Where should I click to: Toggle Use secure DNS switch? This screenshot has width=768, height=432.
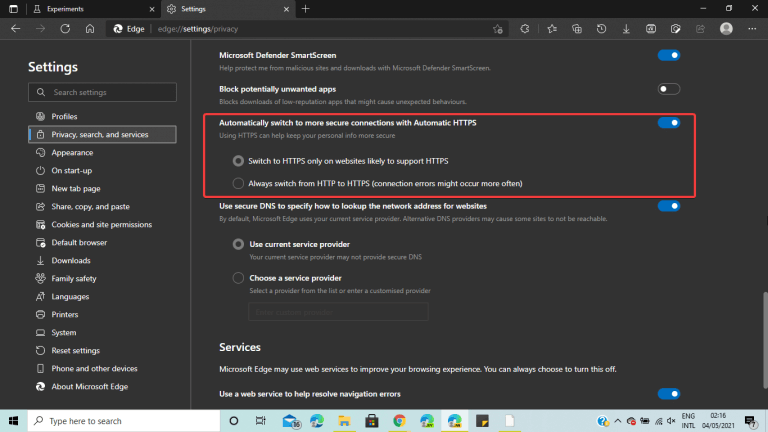point(669,206)
